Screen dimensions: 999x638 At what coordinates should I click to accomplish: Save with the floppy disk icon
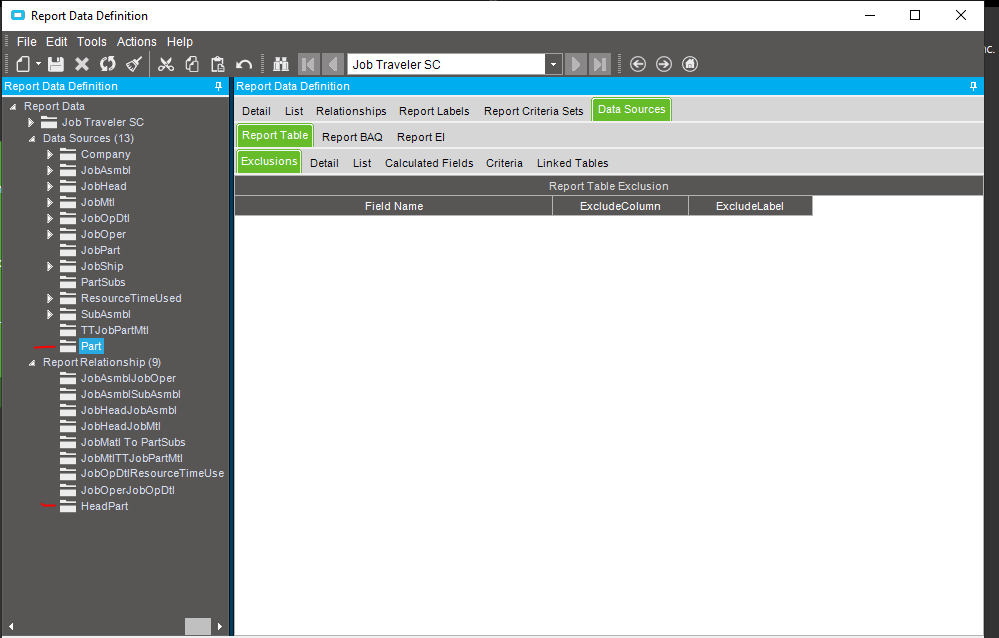pos(56,64)
